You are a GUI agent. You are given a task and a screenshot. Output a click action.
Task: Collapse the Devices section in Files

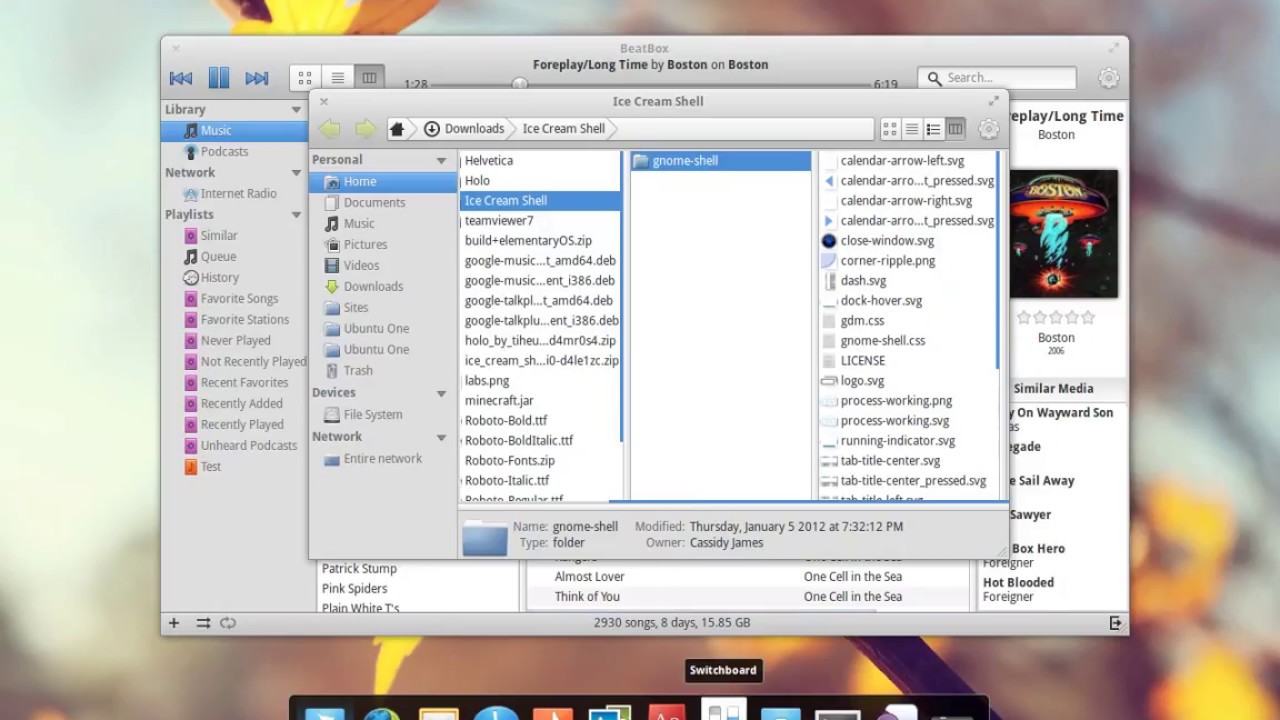[x=441, y=394]
